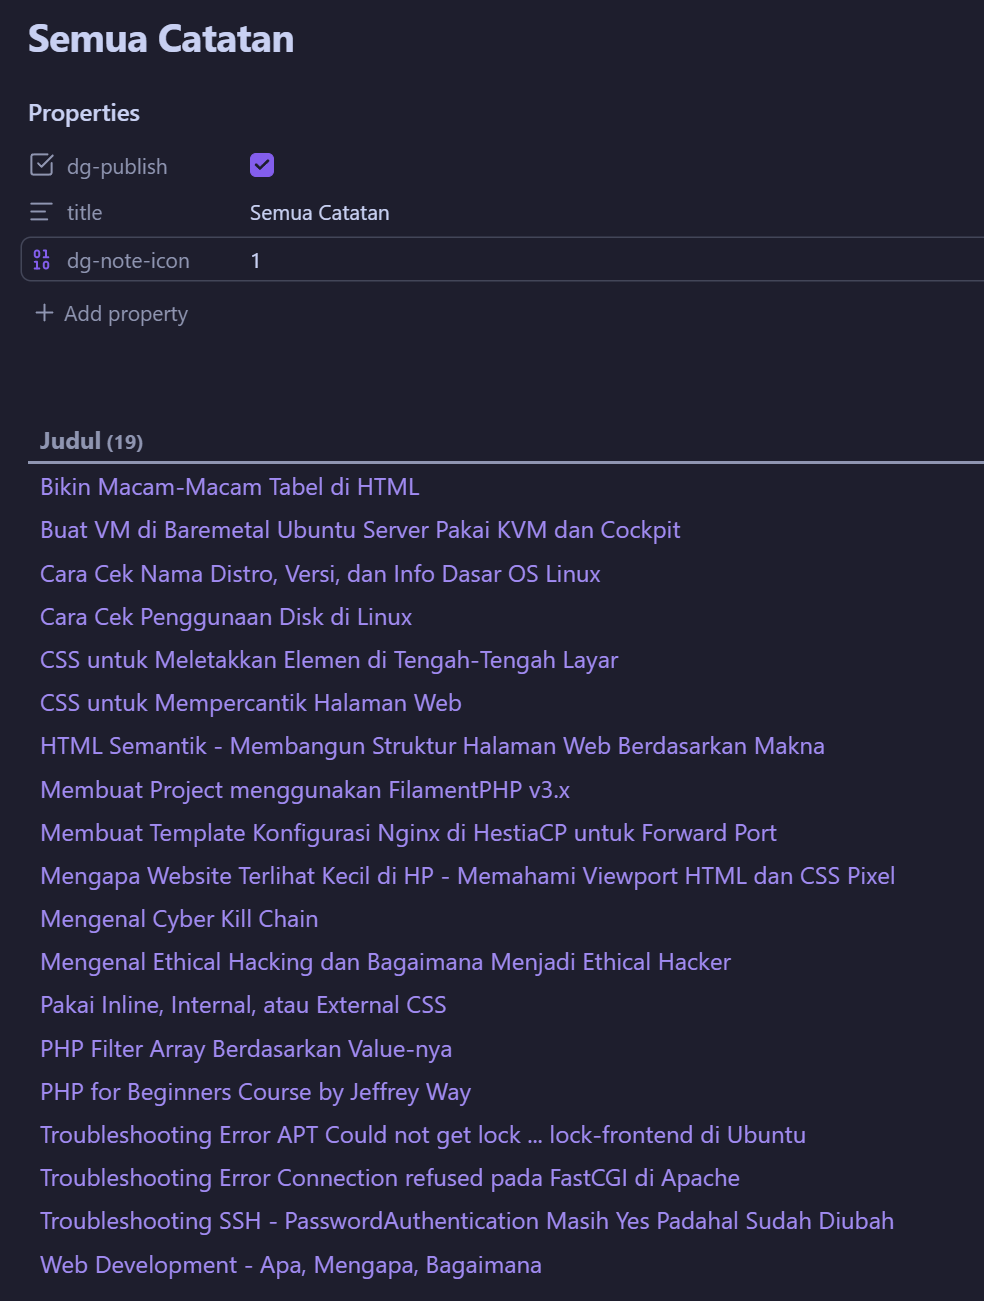The image size is (984, 1301).
Task: Open CSS untuk Mempercantik Halaman Web note
Action: pos(250,703)
